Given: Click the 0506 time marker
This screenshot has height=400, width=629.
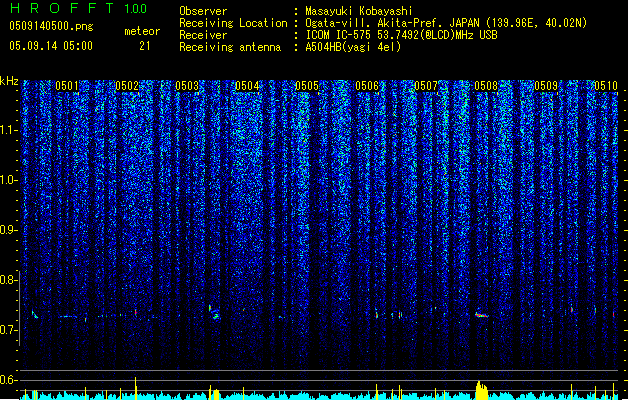Looking at the screenshot, I should 367,86.
